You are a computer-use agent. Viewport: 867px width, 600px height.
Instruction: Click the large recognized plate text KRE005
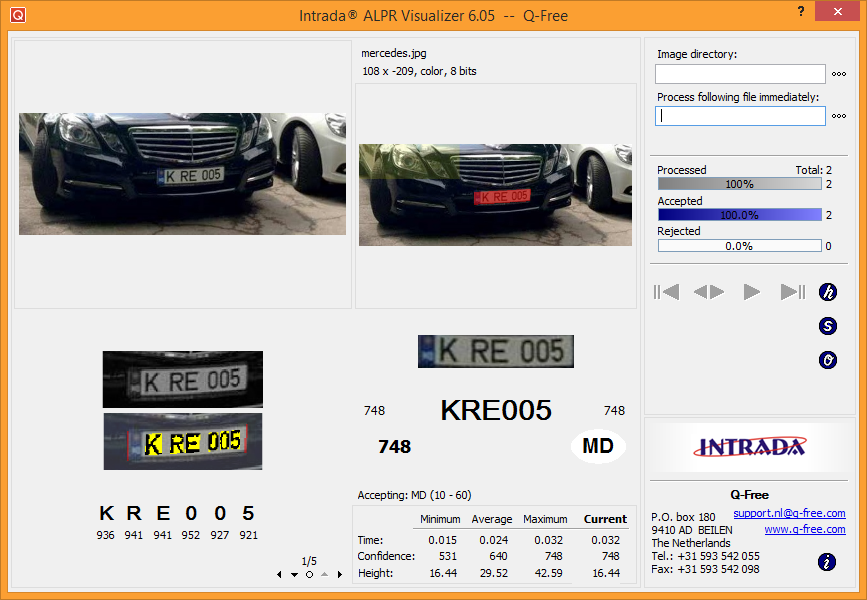496,410
